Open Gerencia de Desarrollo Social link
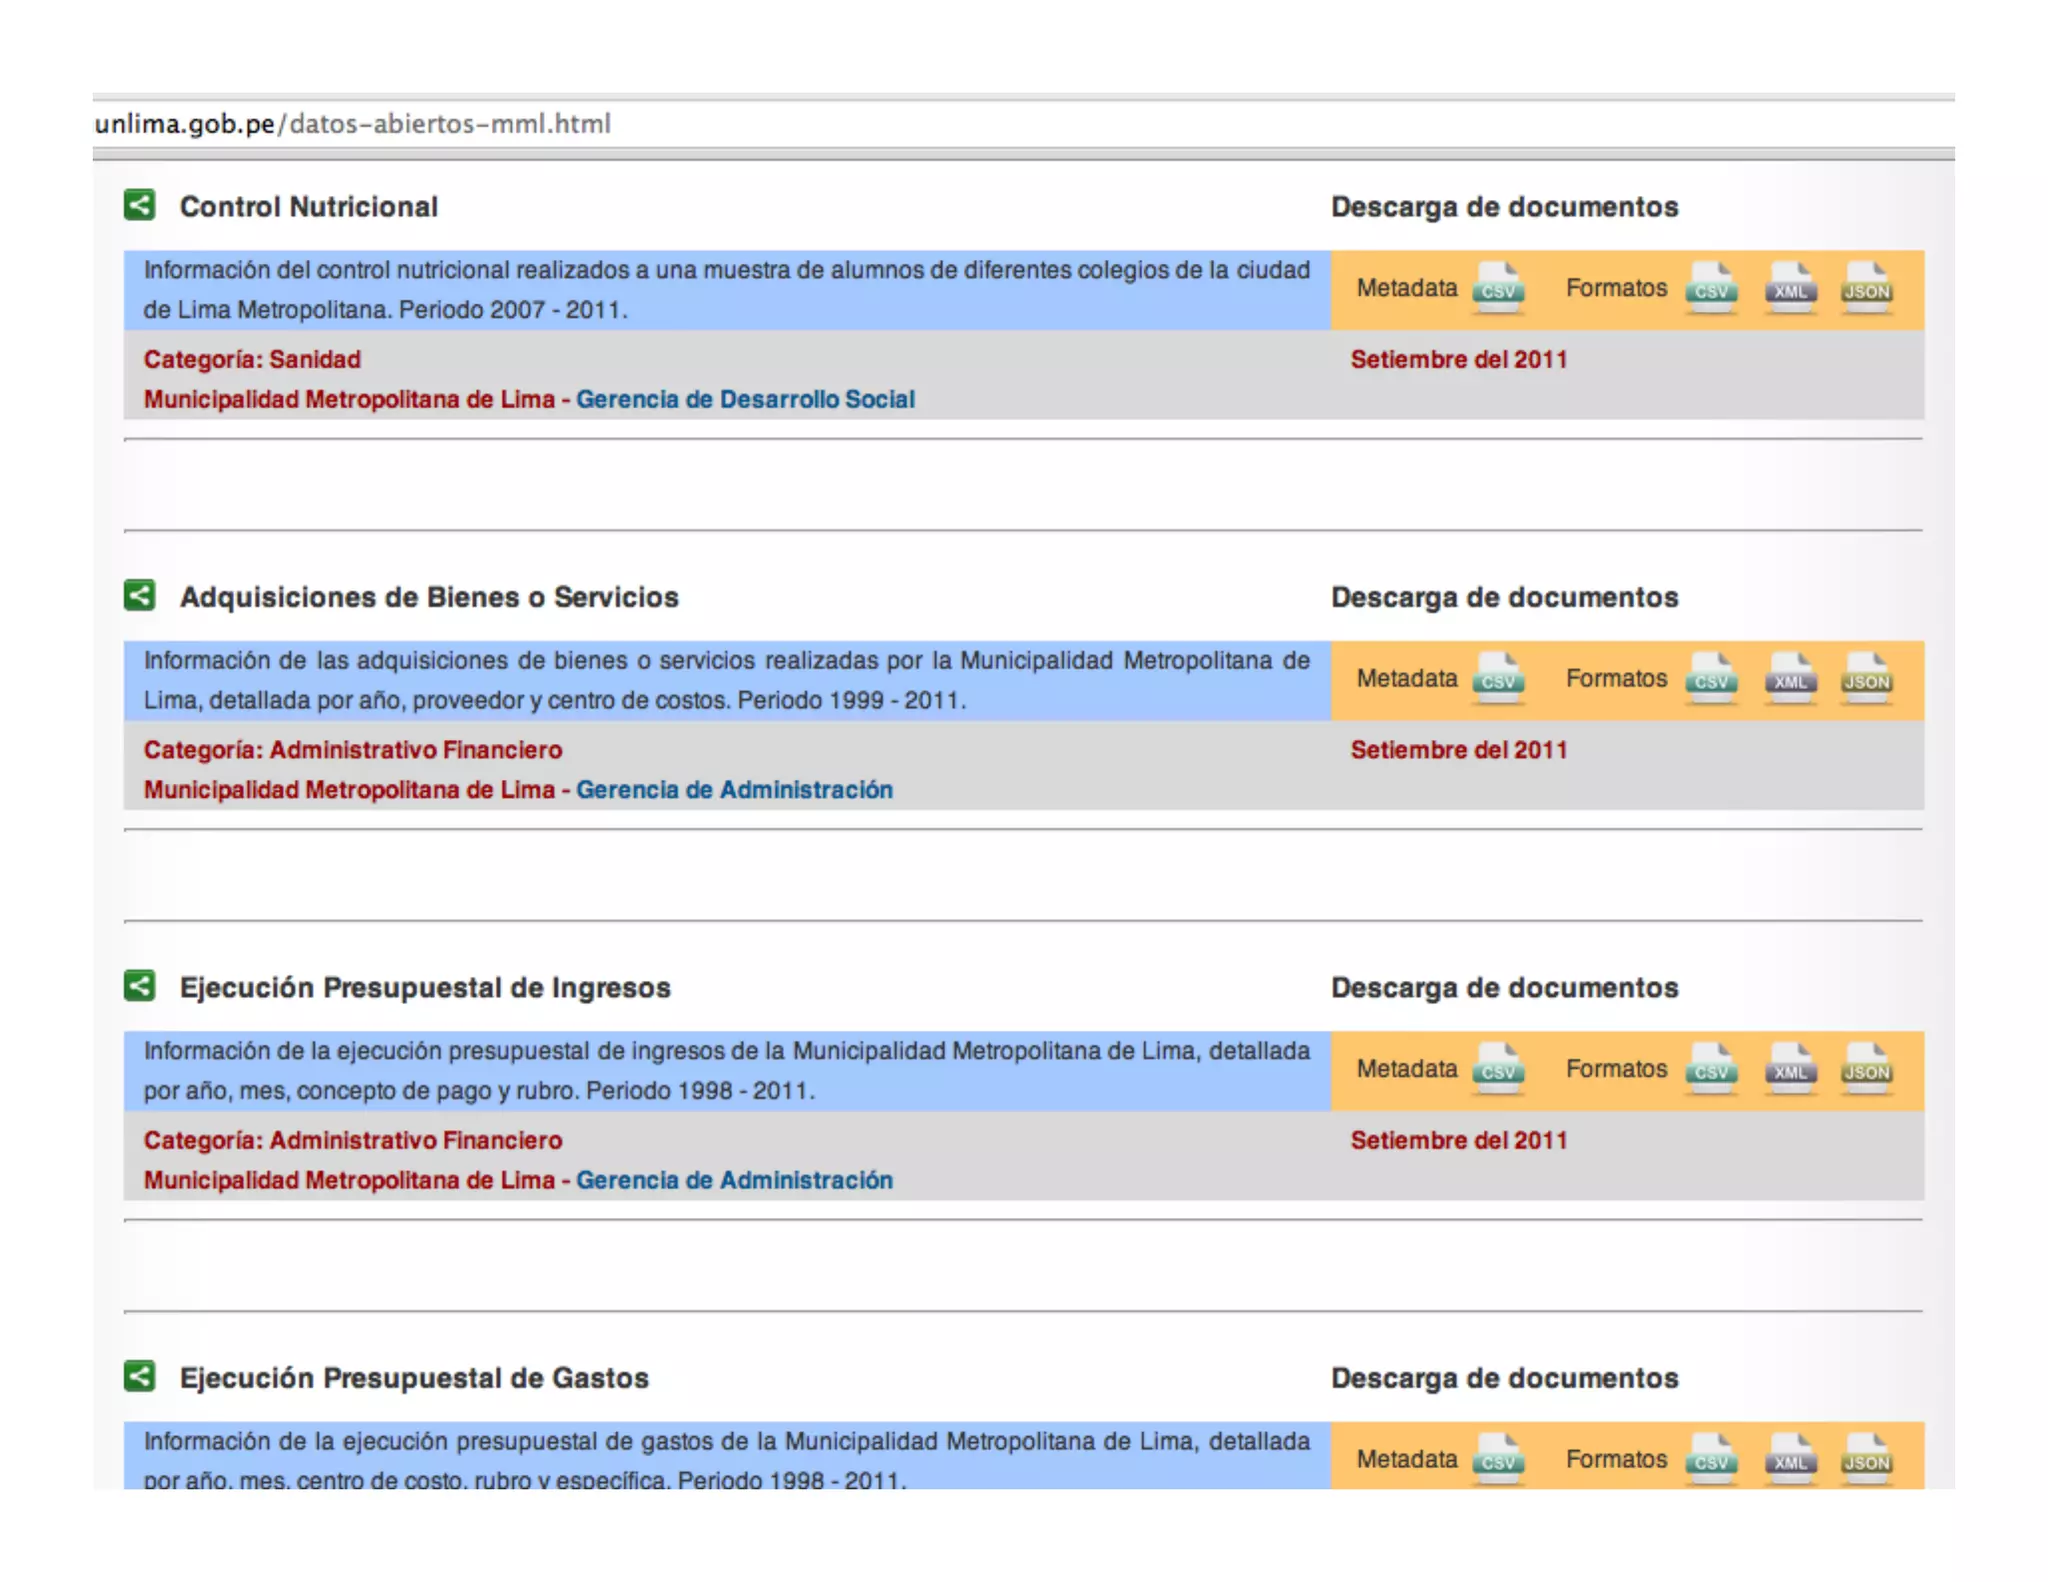Image resolution: width=2048 pixels, height=1582 pixels. [745, 399]
